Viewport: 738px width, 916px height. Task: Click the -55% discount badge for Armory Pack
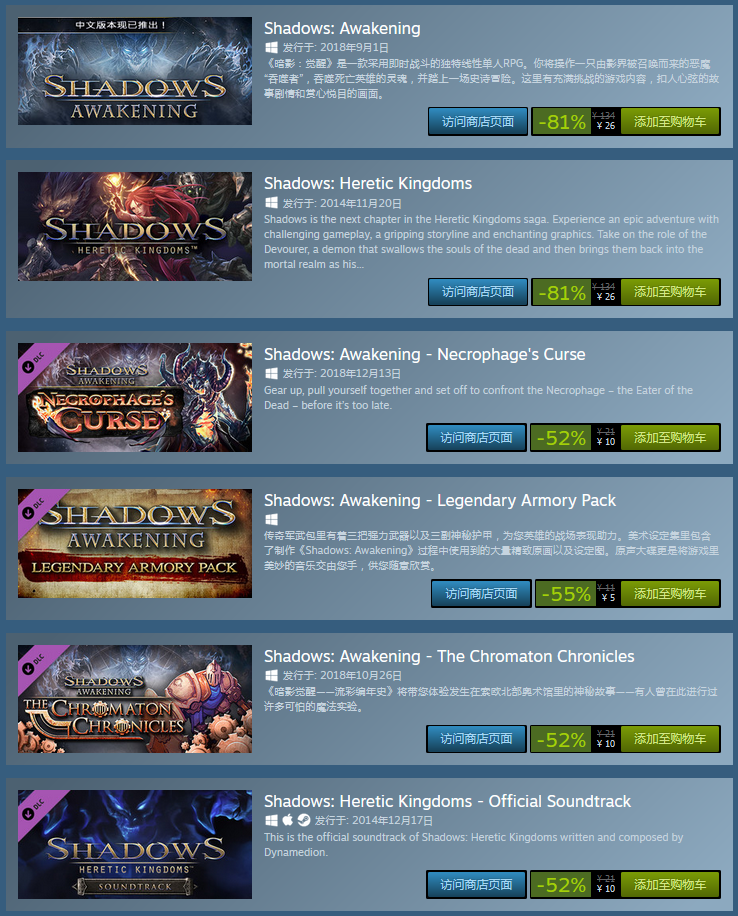pos(565,594)
